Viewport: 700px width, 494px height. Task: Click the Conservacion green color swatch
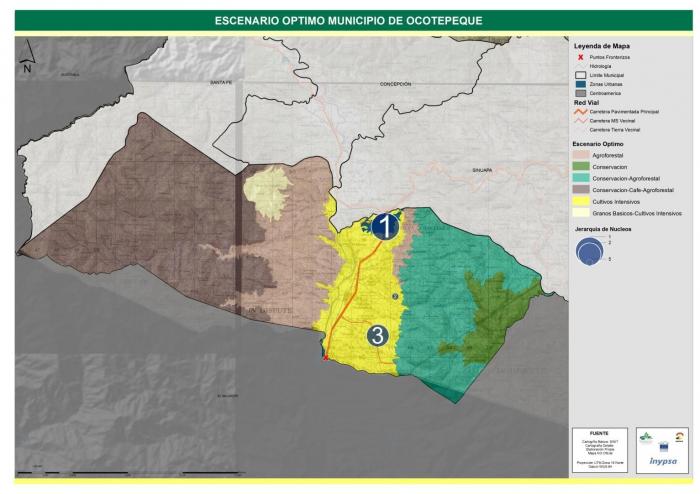coord(580,168)
